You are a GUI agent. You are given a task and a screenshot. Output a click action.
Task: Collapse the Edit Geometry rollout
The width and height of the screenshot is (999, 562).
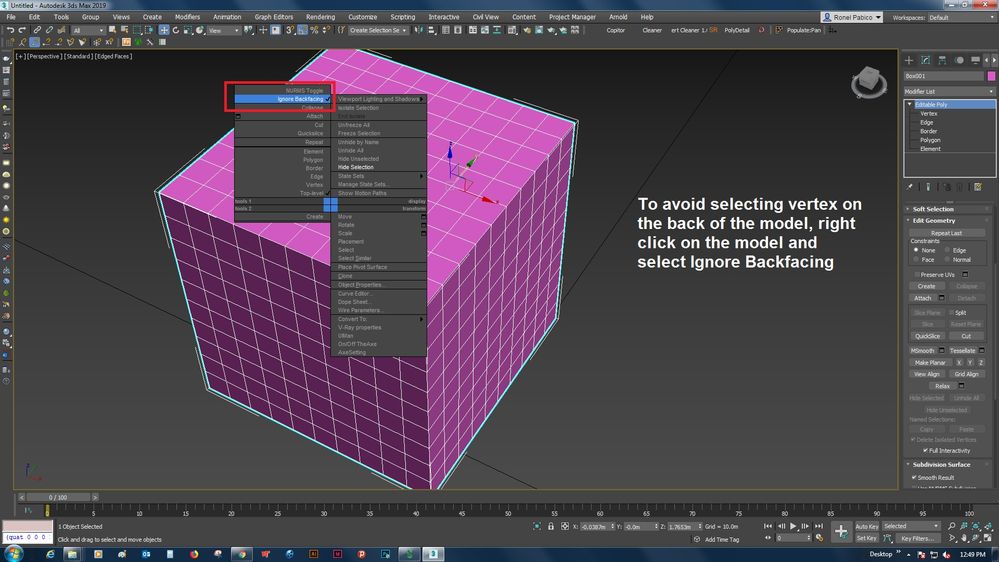tap(933, 220)
